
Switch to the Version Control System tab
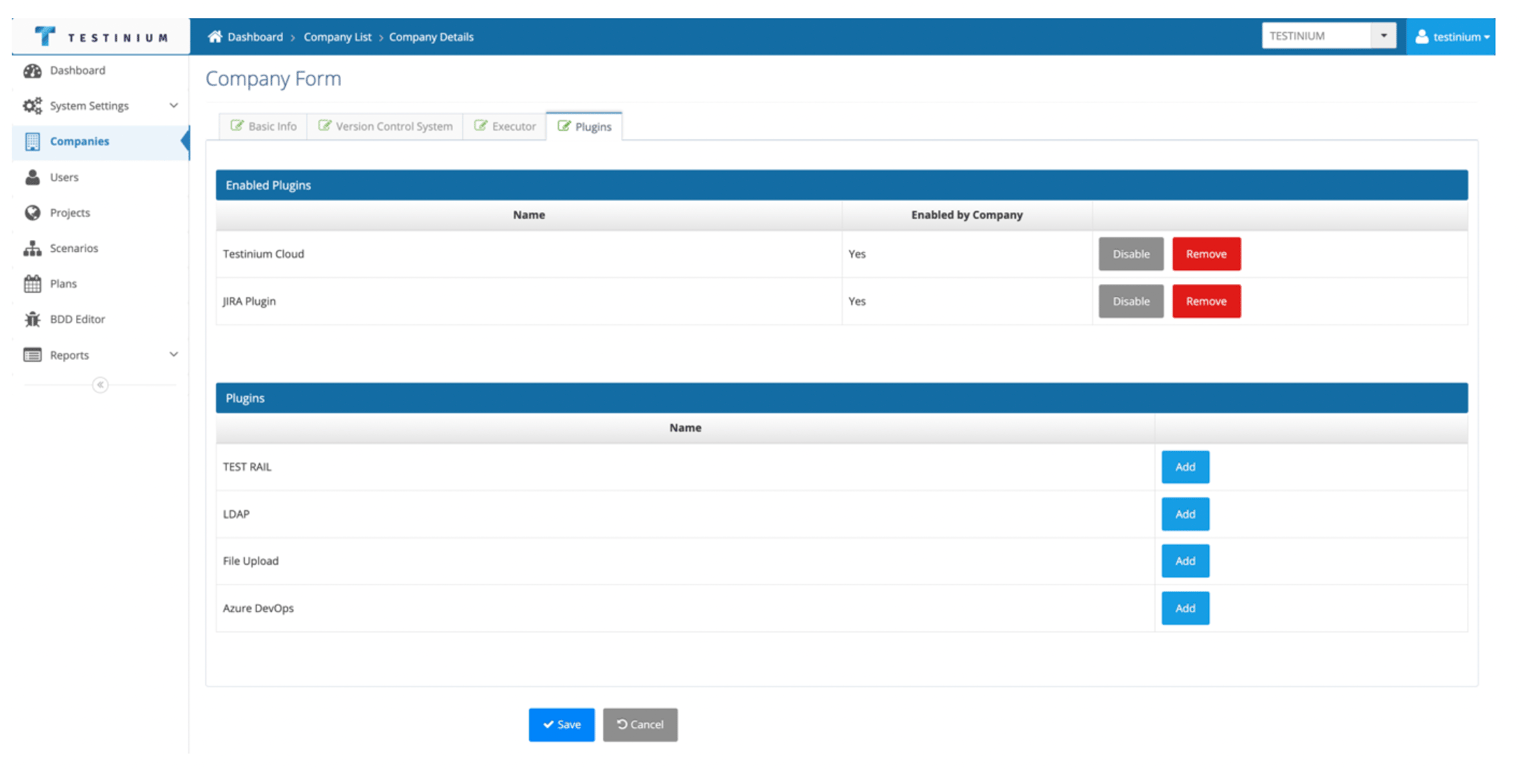385,127
